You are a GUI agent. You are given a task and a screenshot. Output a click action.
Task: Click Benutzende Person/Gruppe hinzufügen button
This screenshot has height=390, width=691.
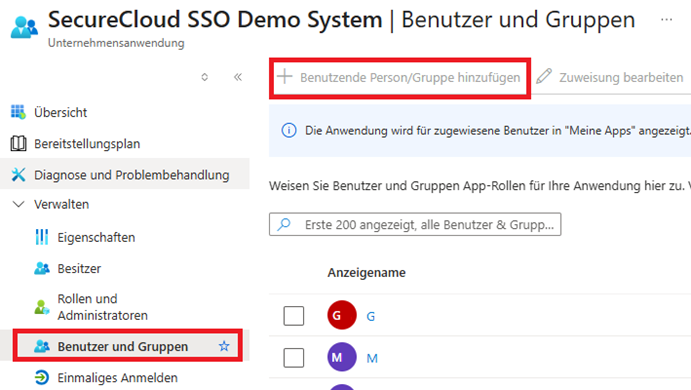point(399,78)
